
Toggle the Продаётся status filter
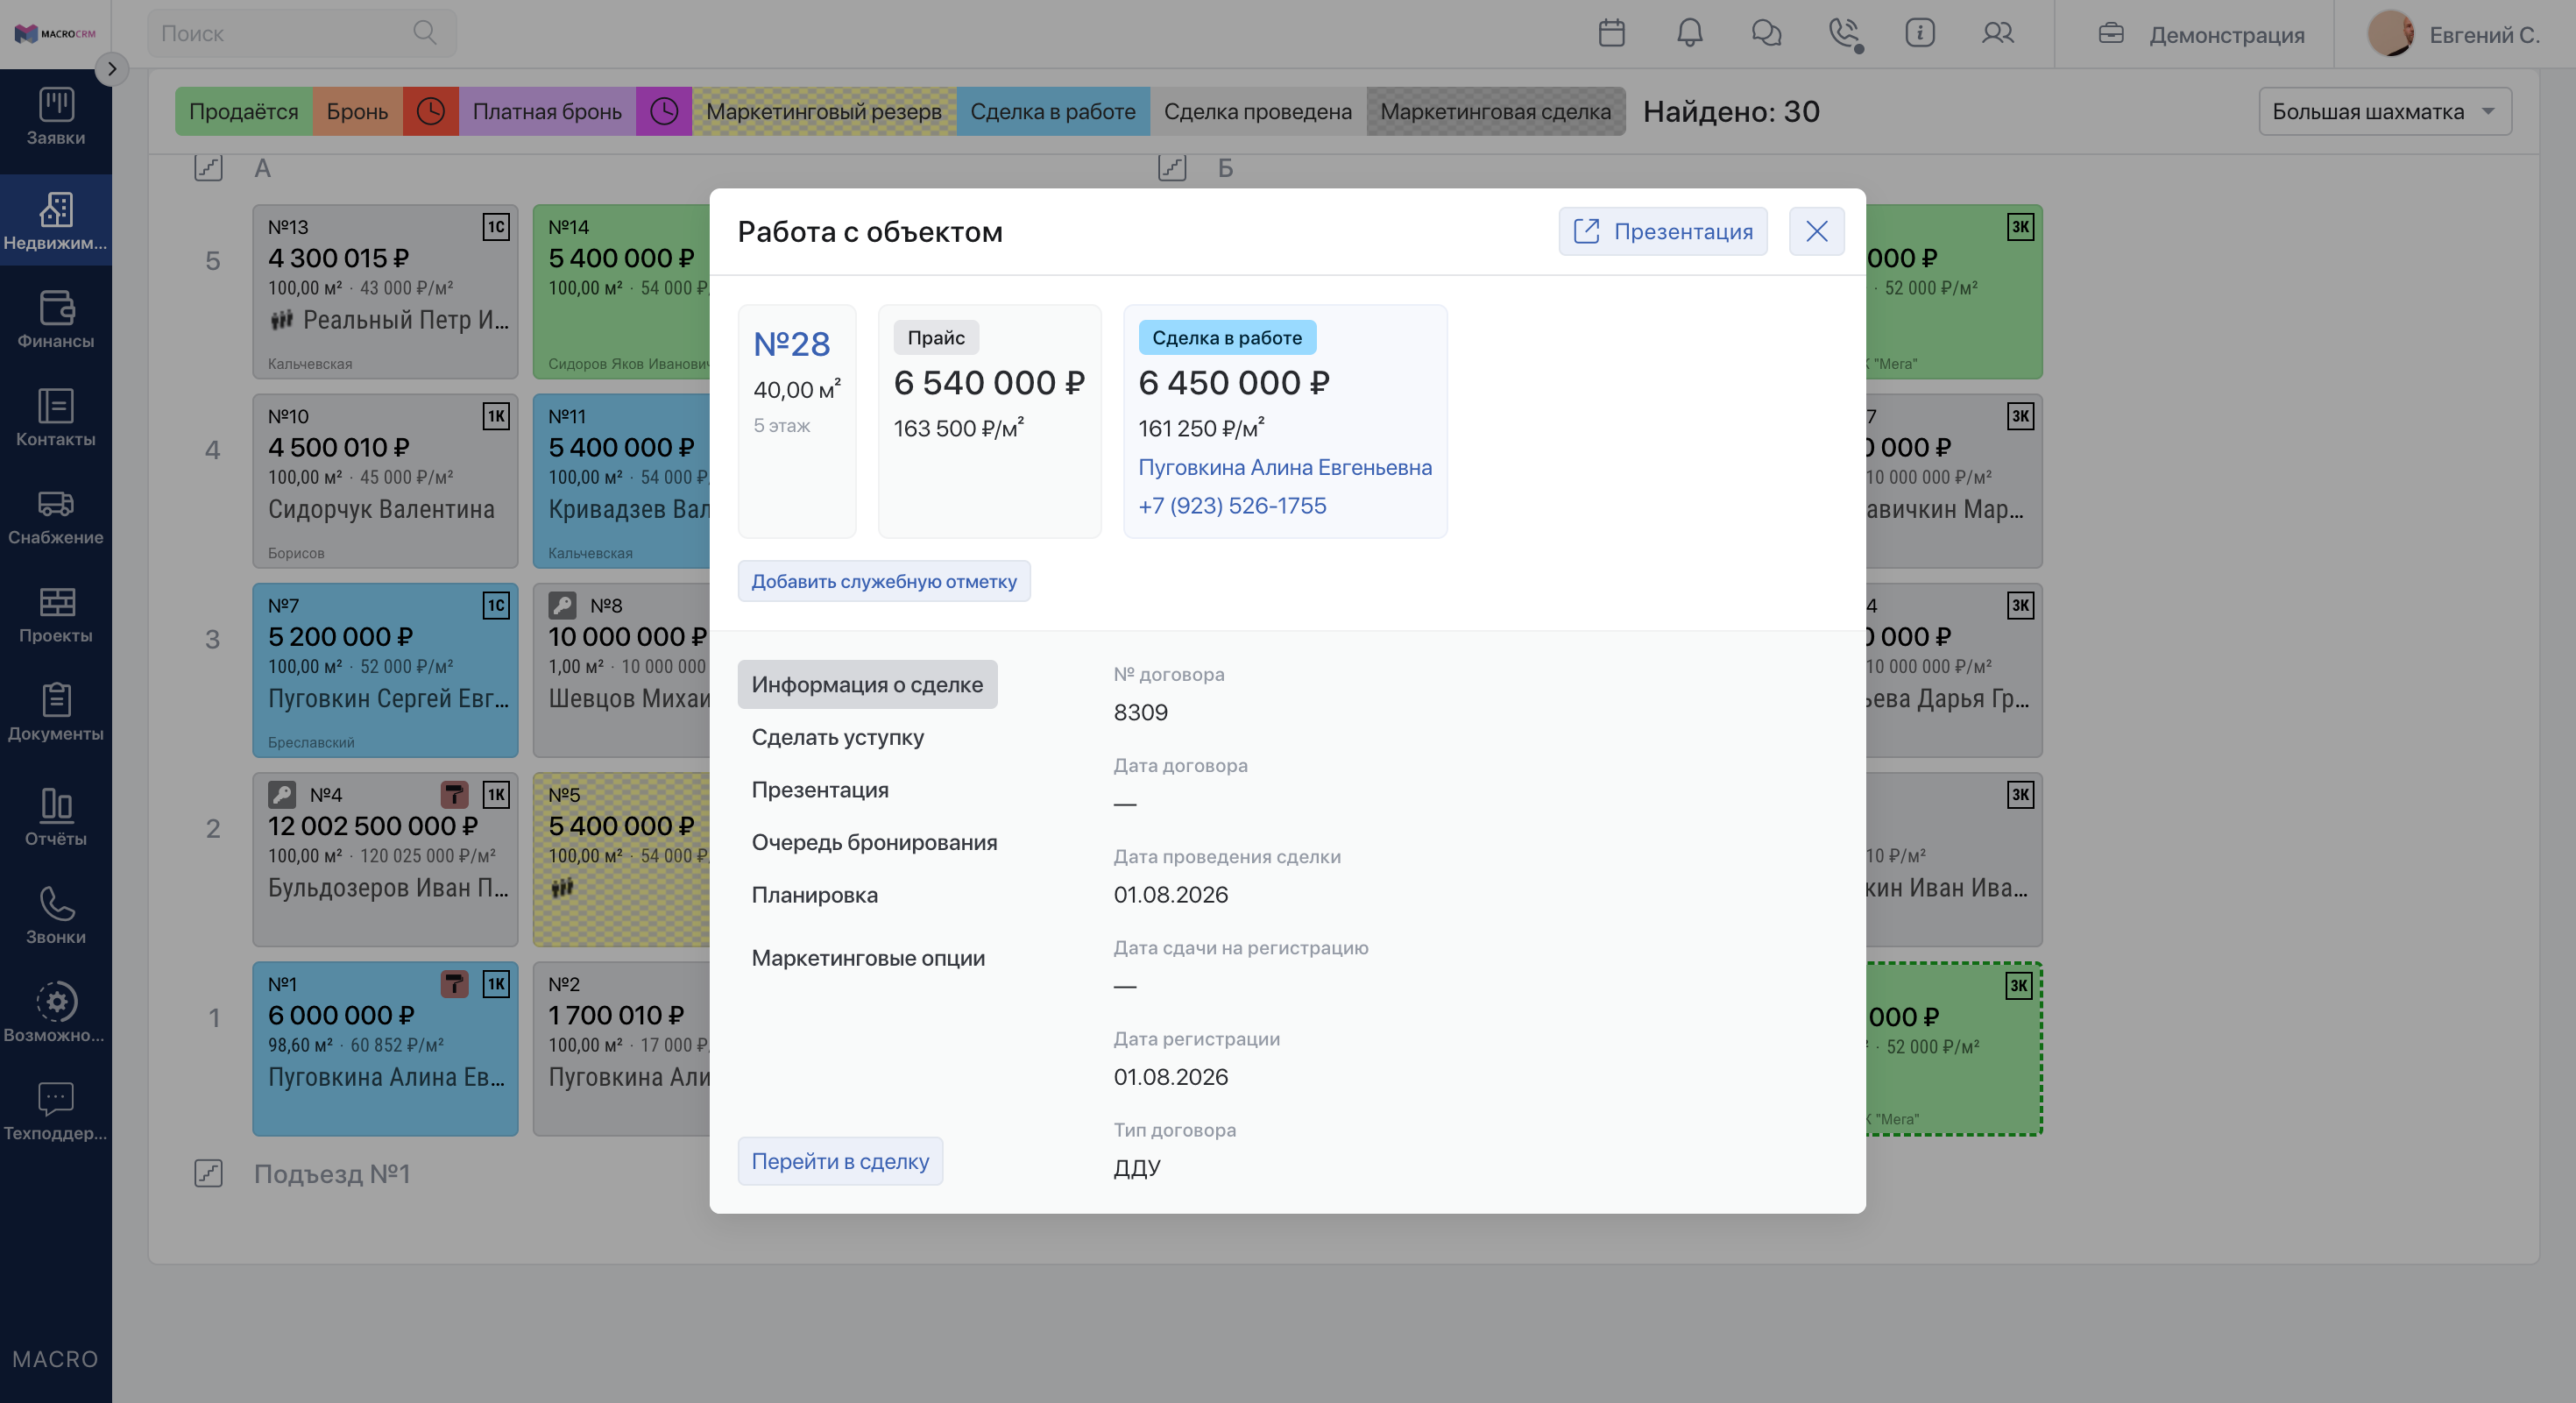tap(244, 111)
